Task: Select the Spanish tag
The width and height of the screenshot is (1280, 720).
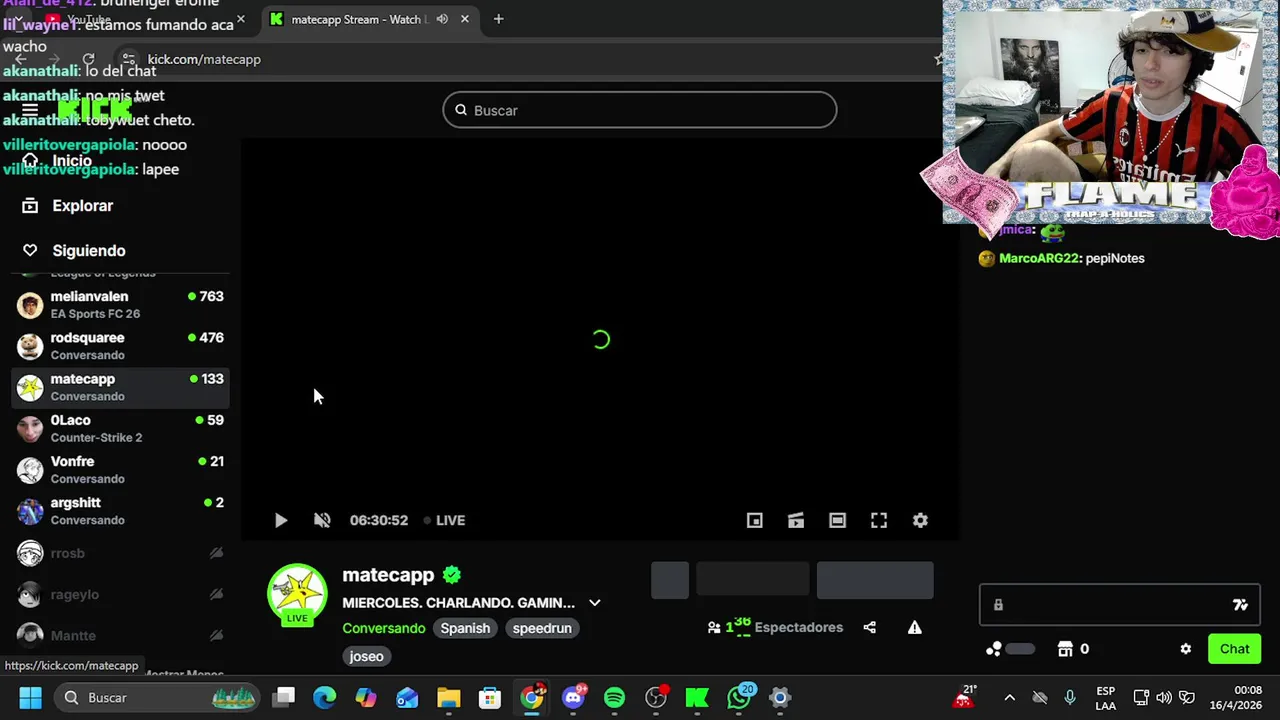Action: pyautogui.click(x=465, y=628)
